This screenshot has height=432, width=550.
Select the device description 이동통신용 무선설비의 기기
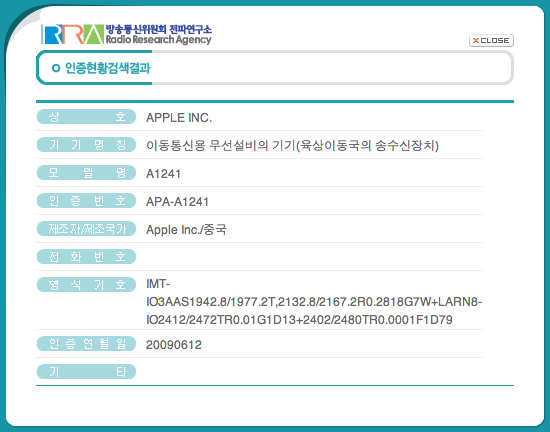pos(292,145)
